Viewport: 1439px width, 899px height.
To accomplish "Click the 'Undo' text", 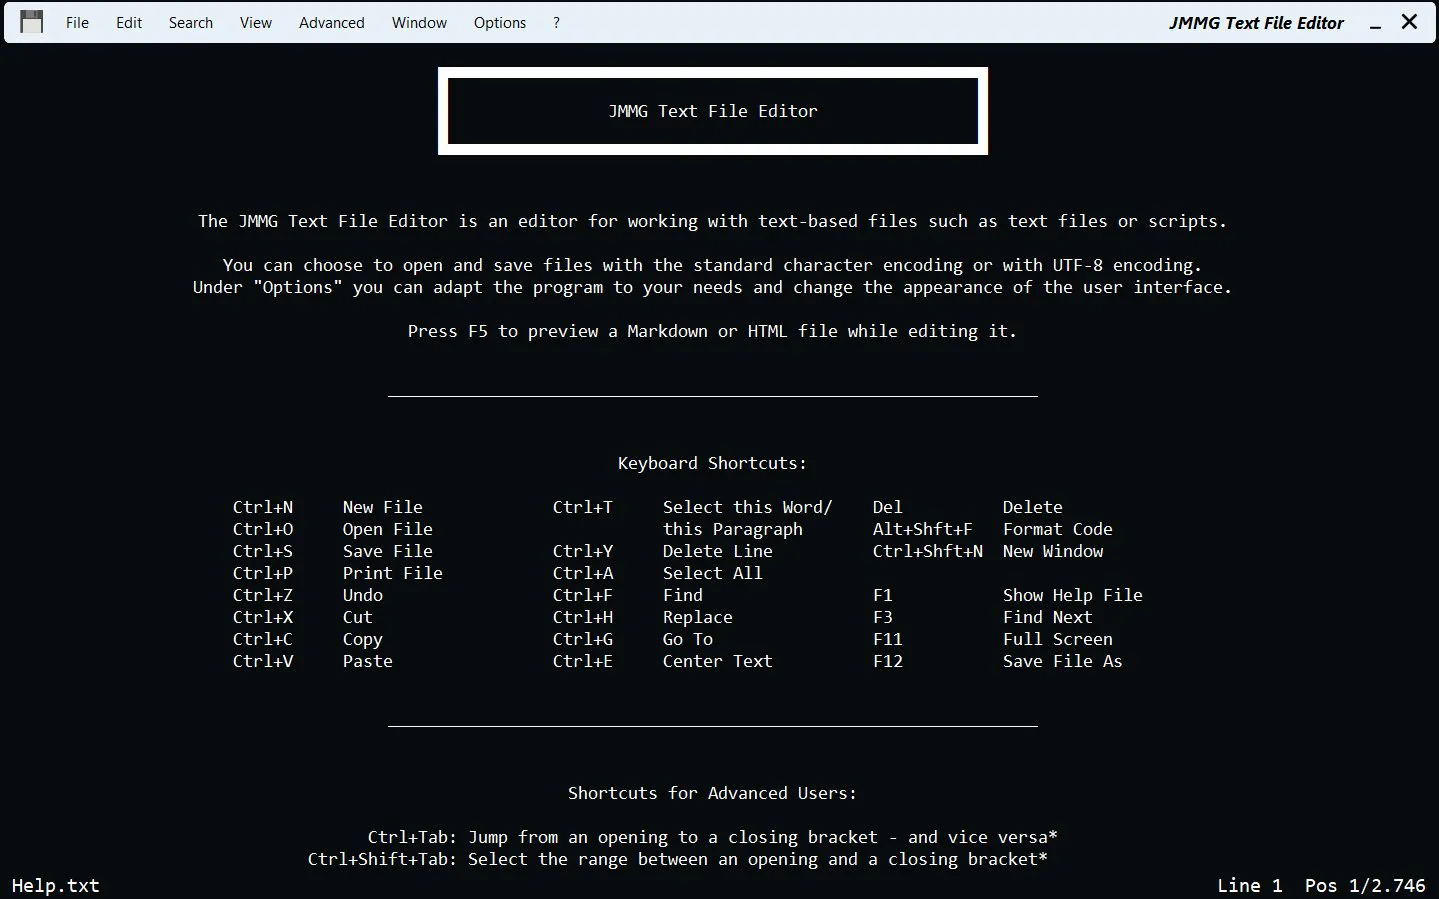I will (363, 595).
